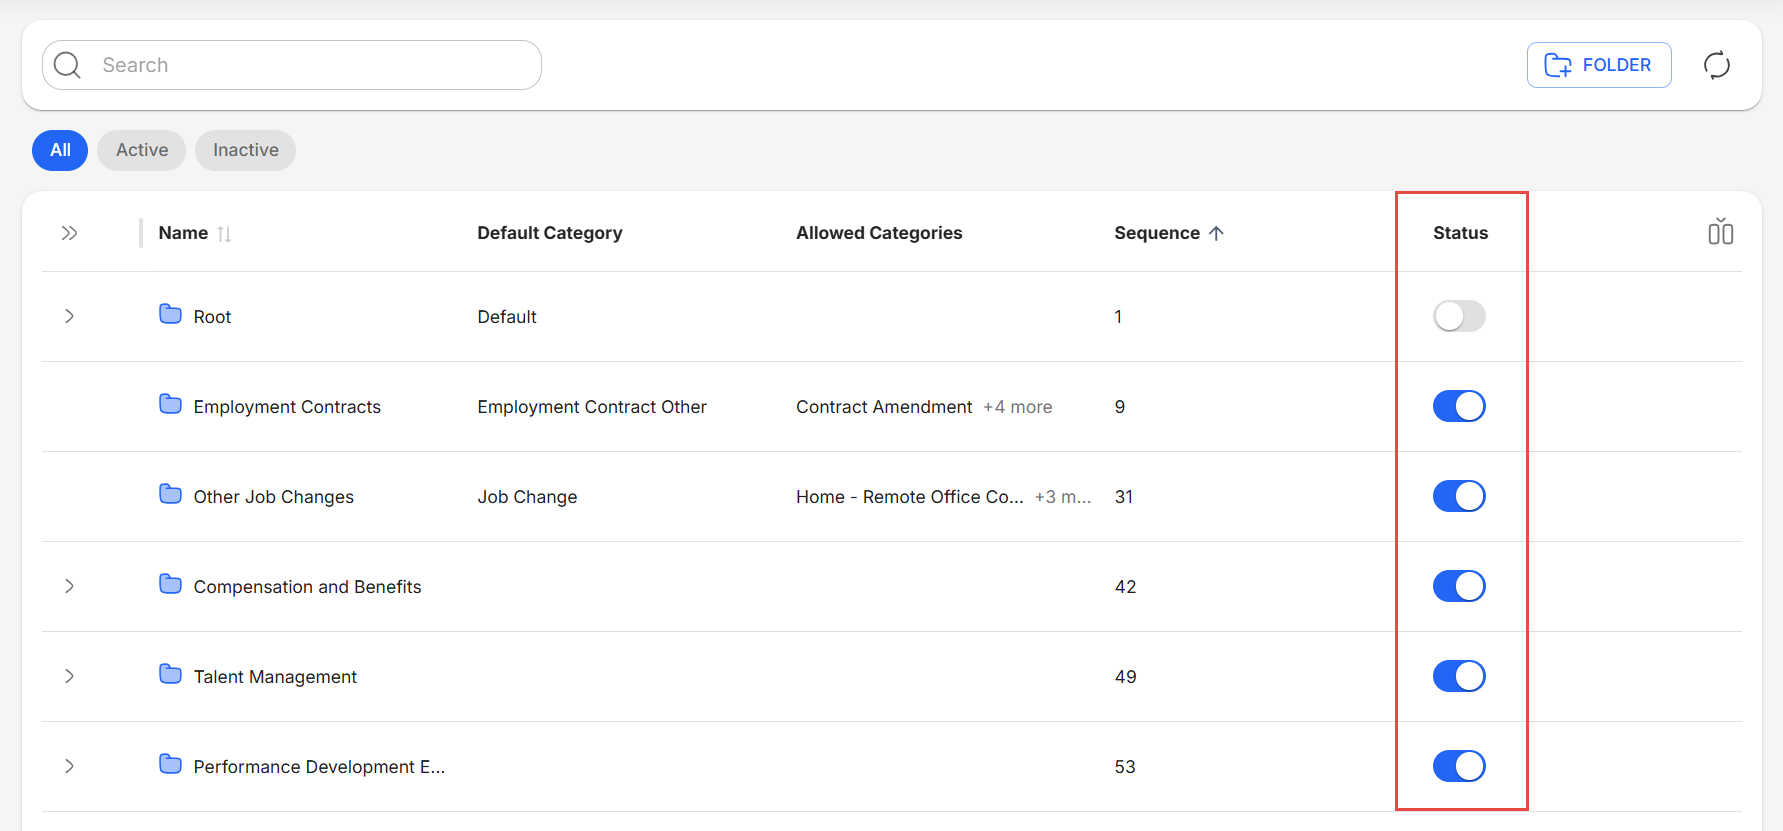The image size is (1783, 831).
Task: Click the FOLDER button
Action: [1598, 65]
